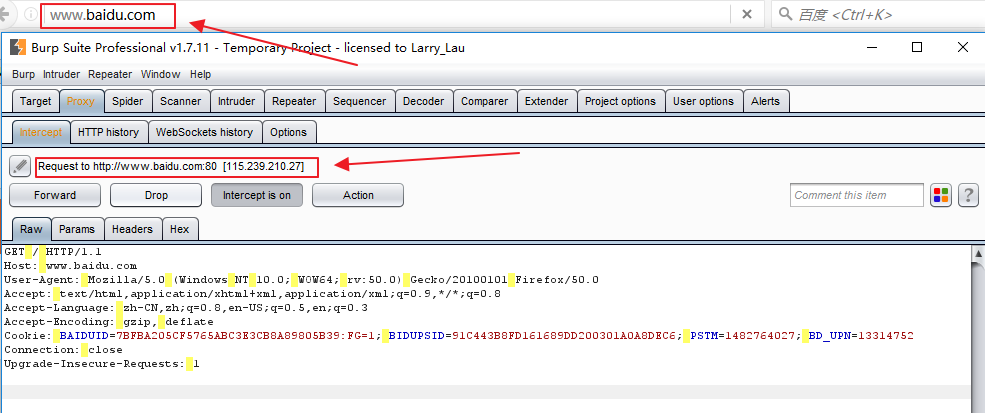Forward the intercepted request

click(x=55, y=195)
